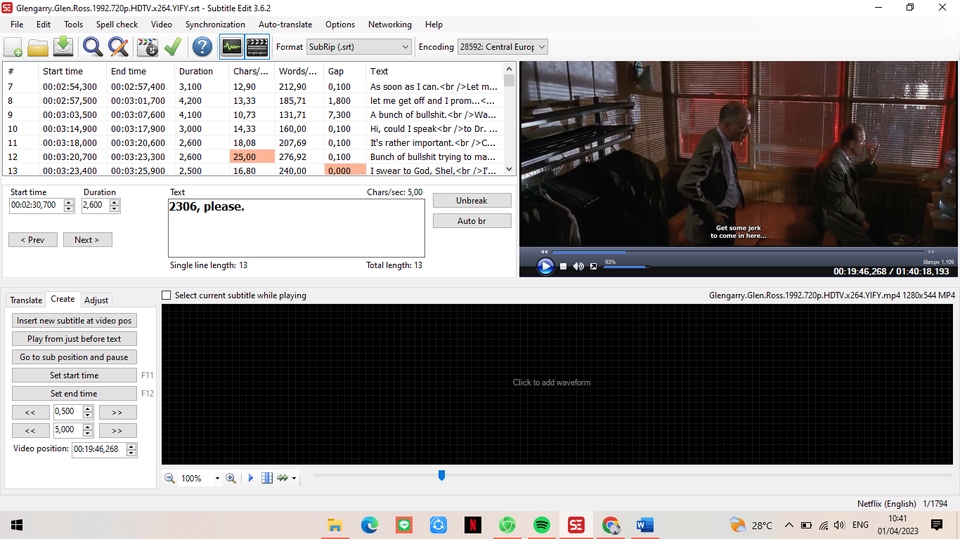Image resolution: width=960 pixels, height=539 pixels.
Task: Click into the subtitle Text edit box
Action: click(x=296, y=228)
